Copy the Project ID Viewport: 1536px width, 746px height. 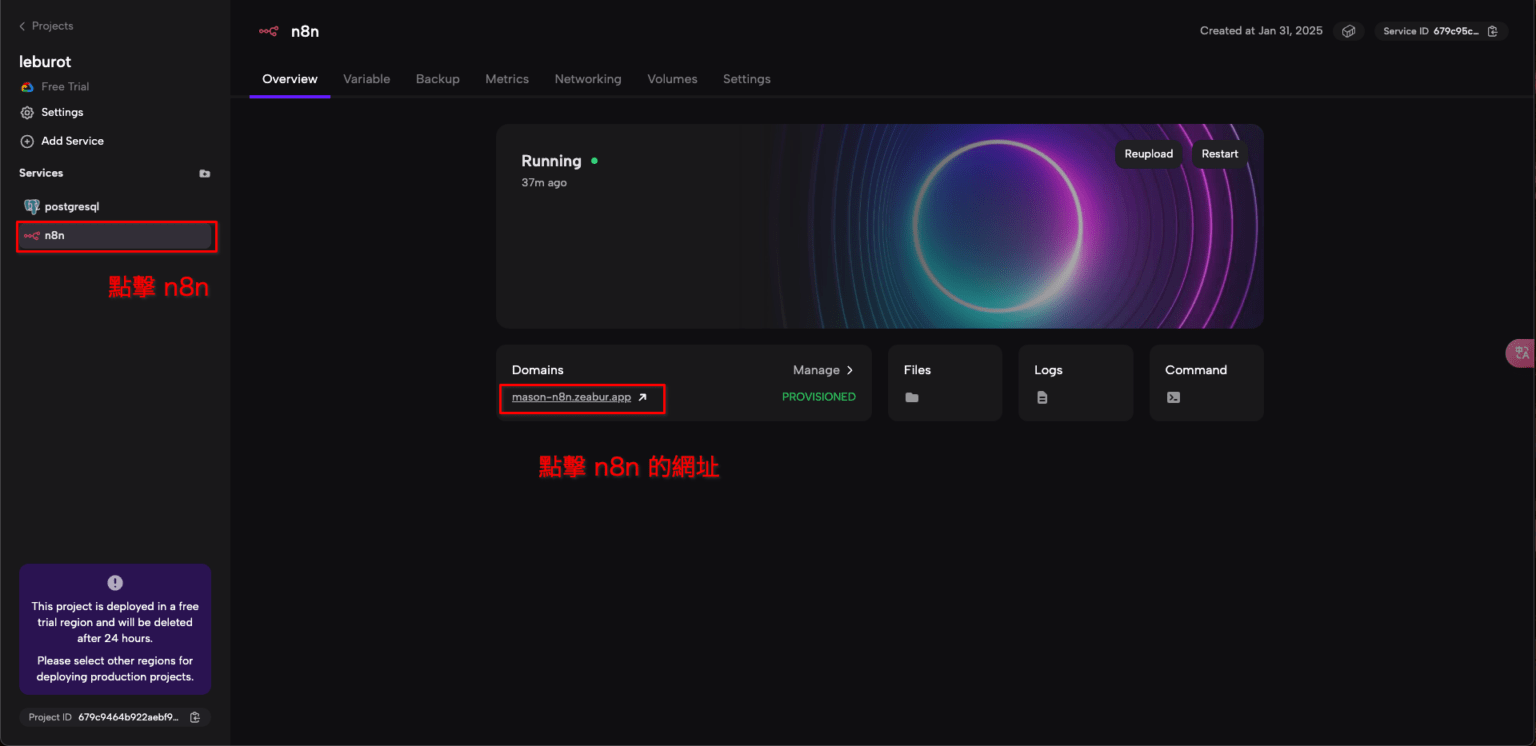point(195,717)
